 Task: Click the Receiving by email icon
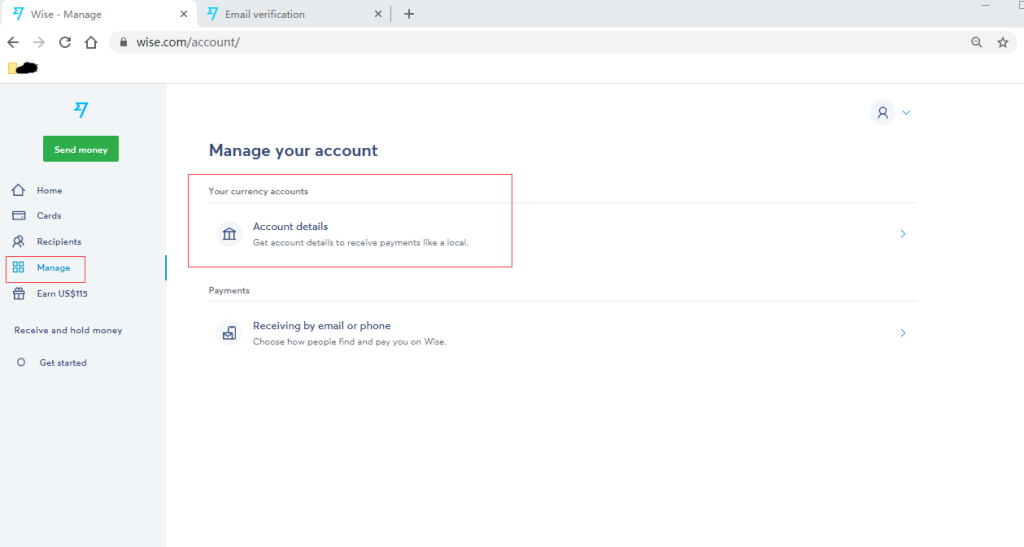pyautogui.click(x=229, y=333)
